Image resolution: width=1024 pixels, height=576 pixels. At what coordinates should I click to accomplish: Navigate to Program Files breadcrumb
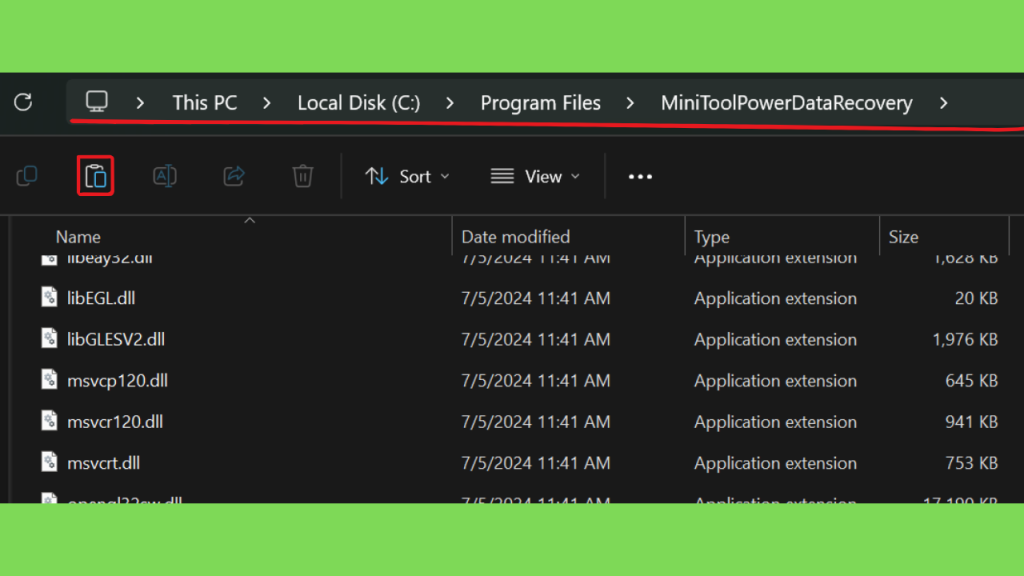540,103
